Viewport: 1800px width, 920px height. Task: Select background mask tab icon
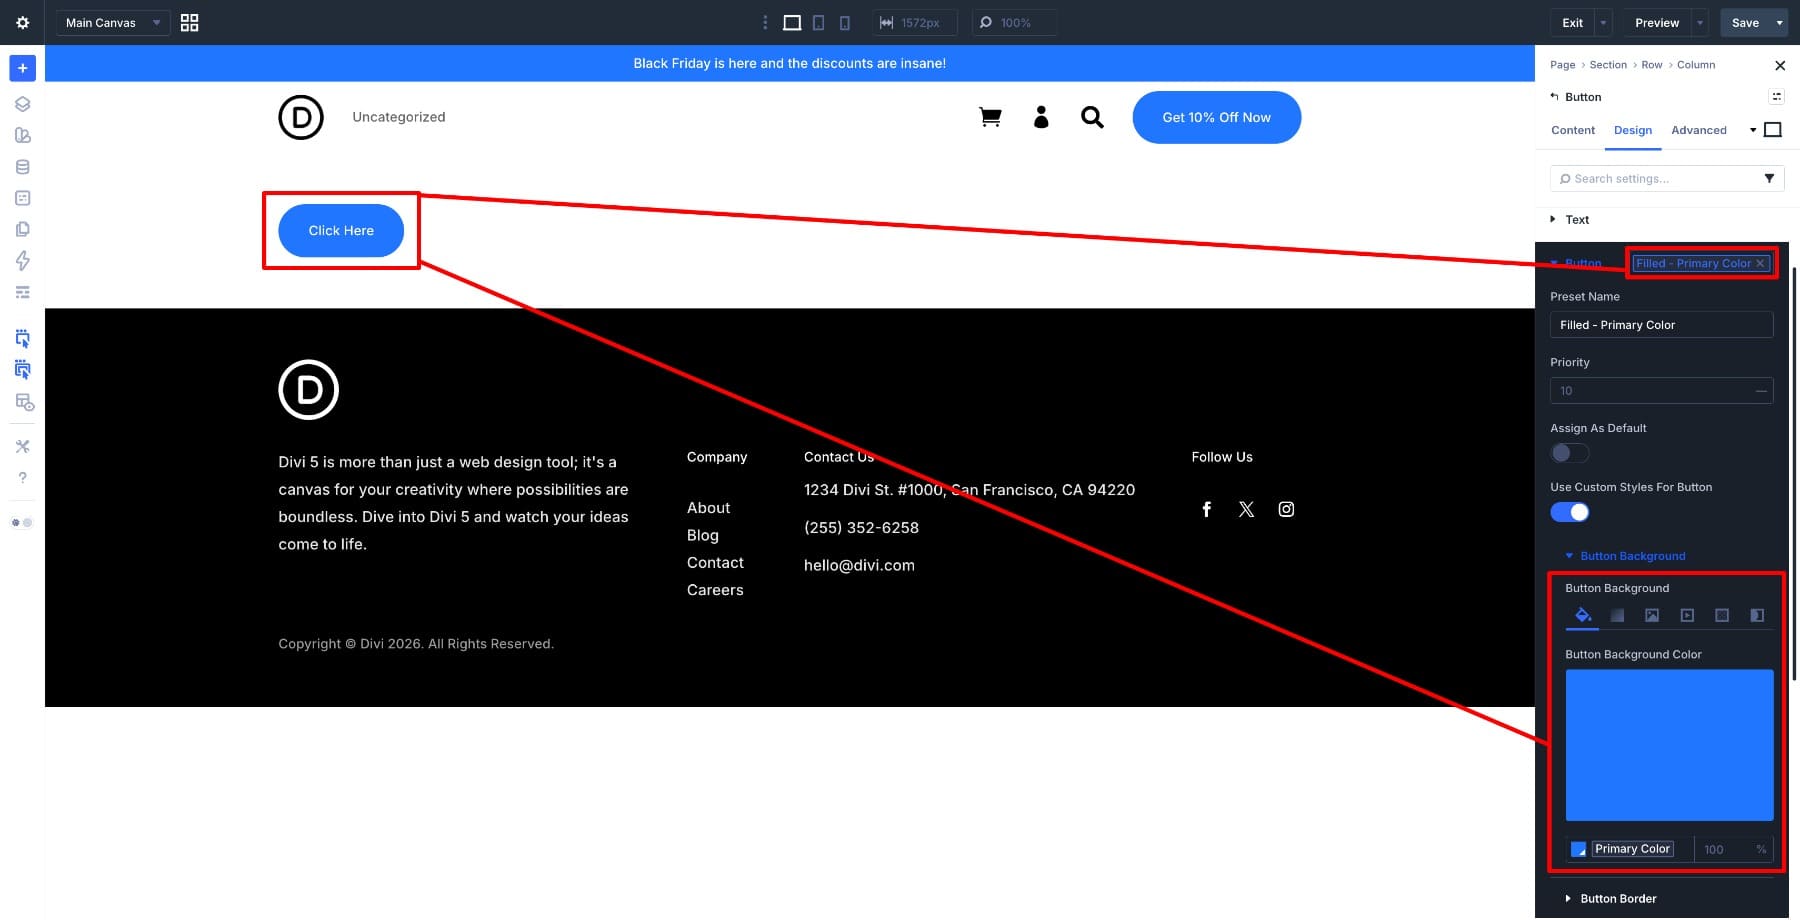(1757, 615)
